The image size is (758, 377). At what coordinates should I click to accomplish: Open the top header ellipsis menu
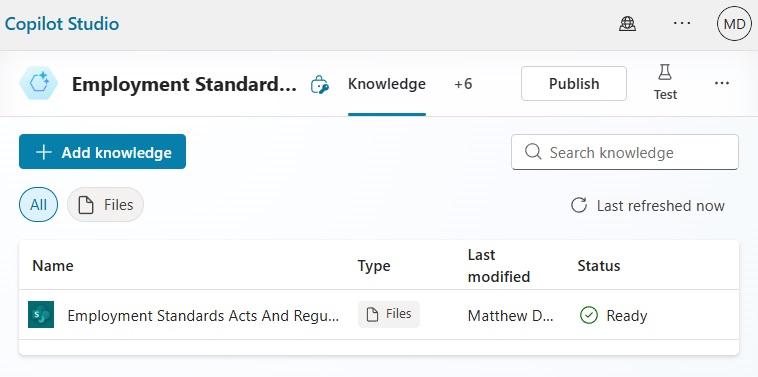coord(682,23)
